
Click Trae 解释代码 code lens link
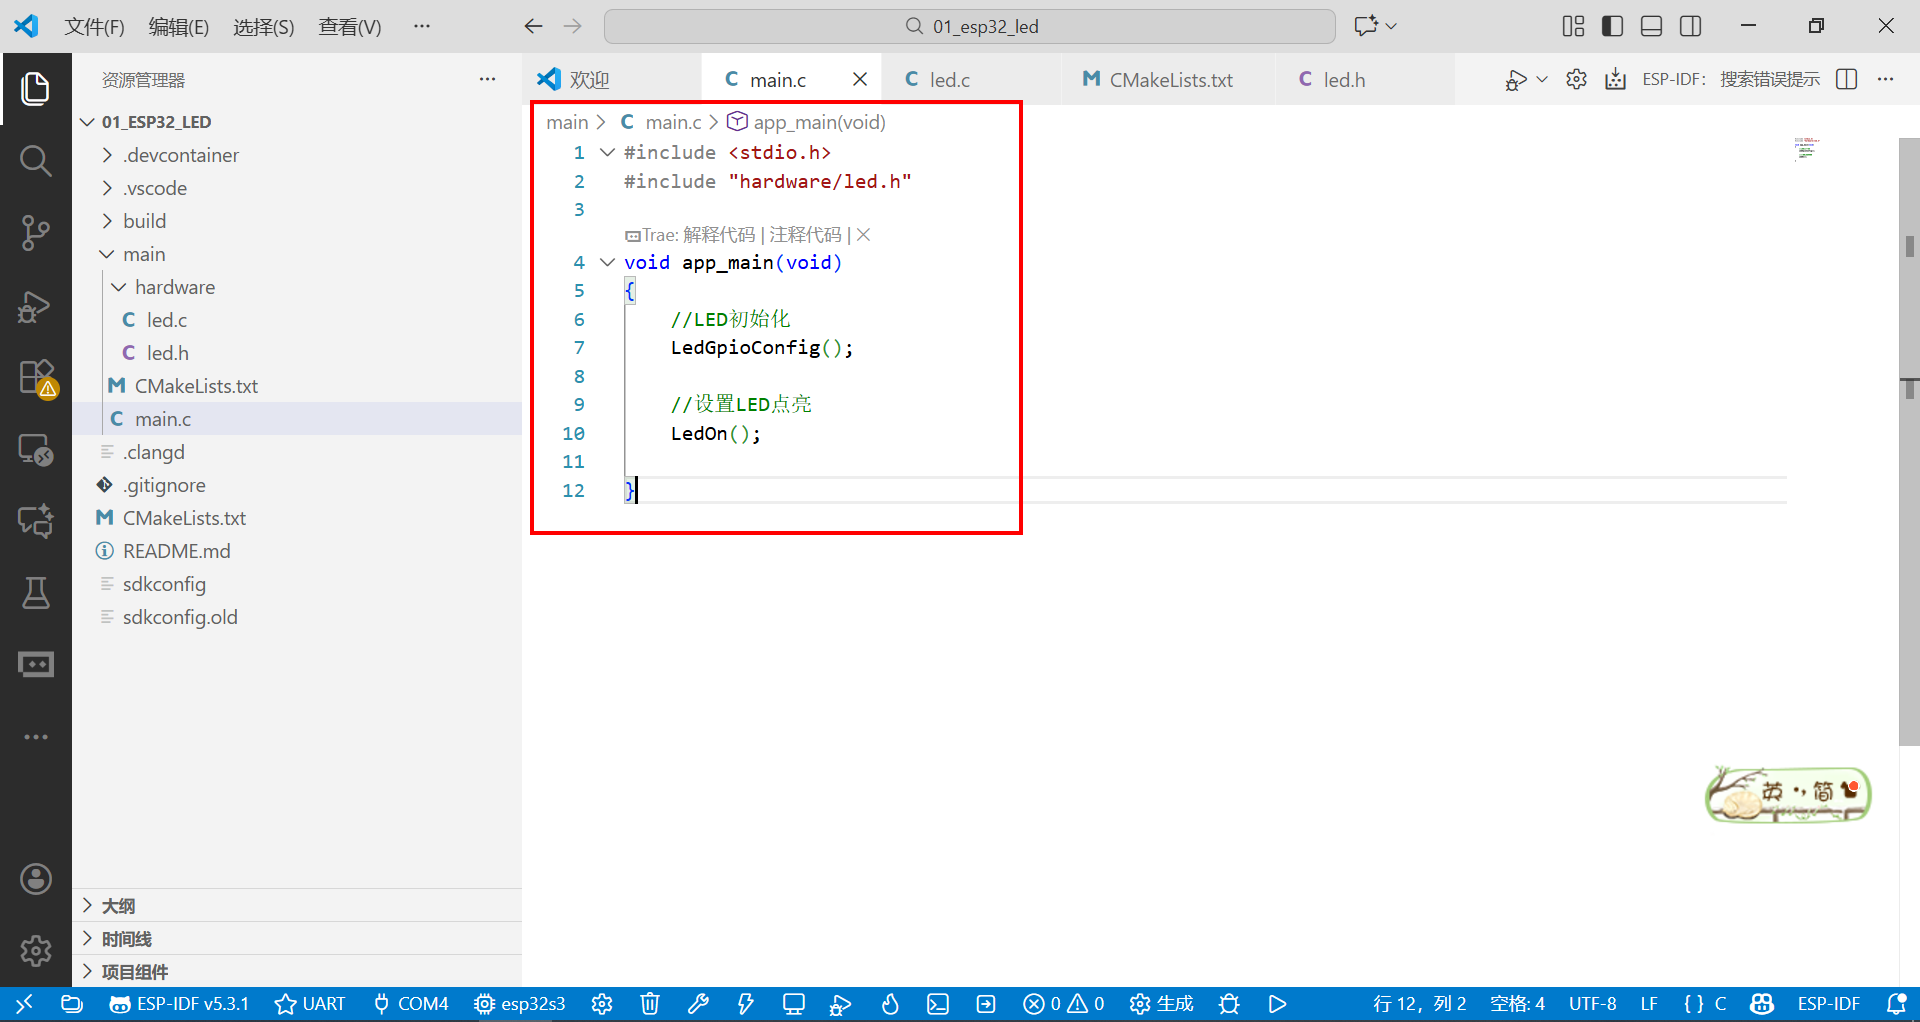(x=719, y=235)
